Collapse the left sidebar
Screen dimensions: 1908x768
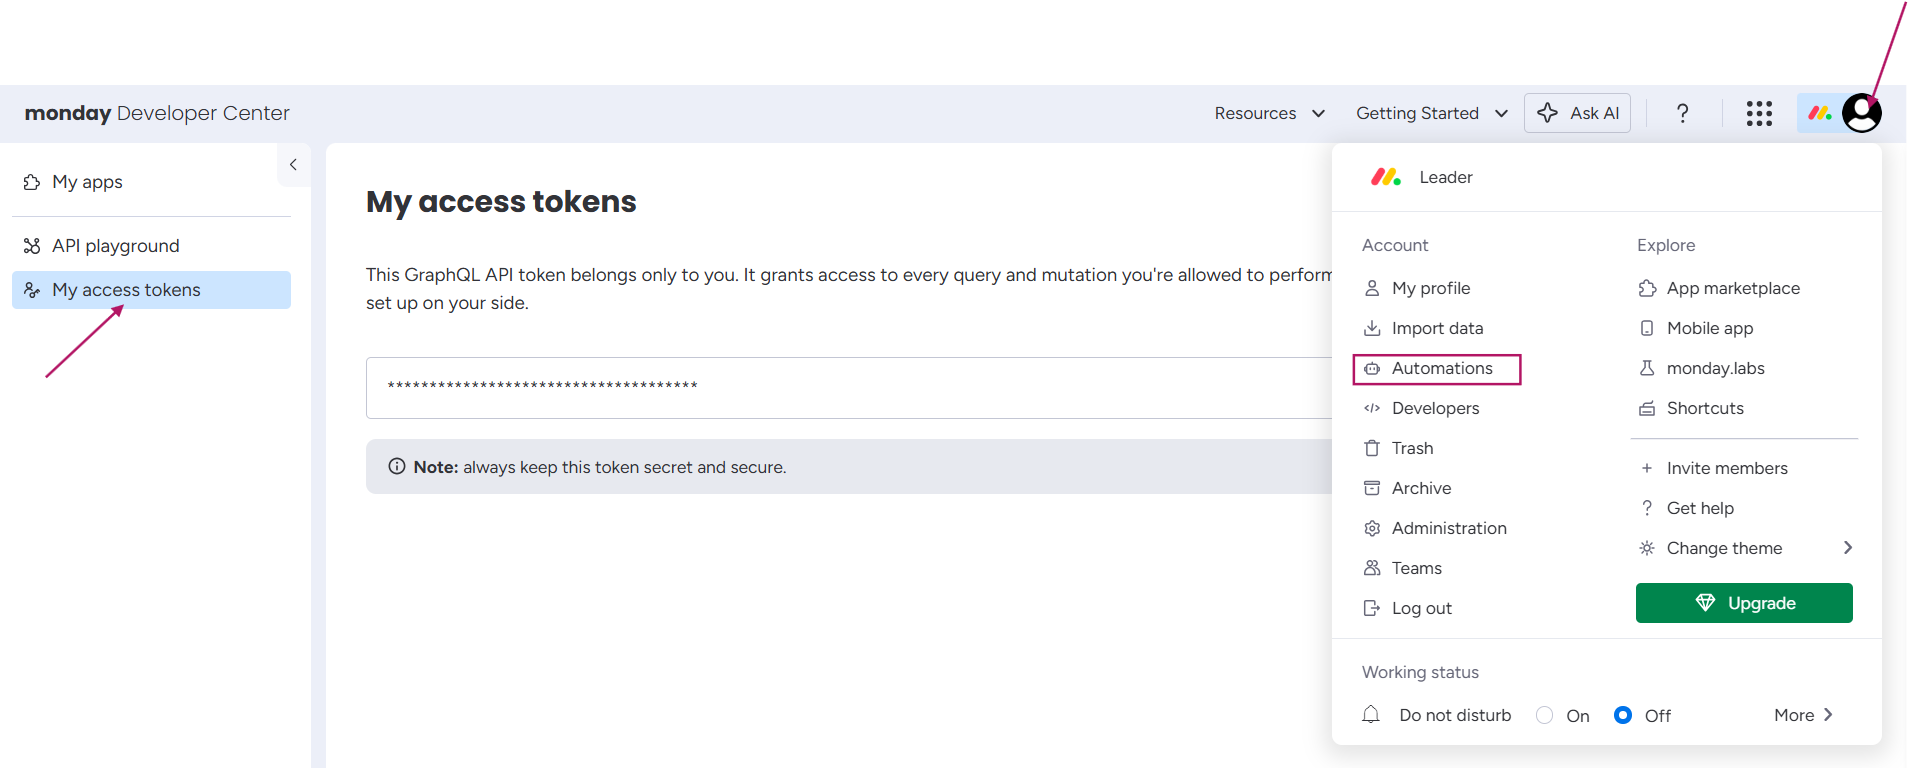click(293, 165)
